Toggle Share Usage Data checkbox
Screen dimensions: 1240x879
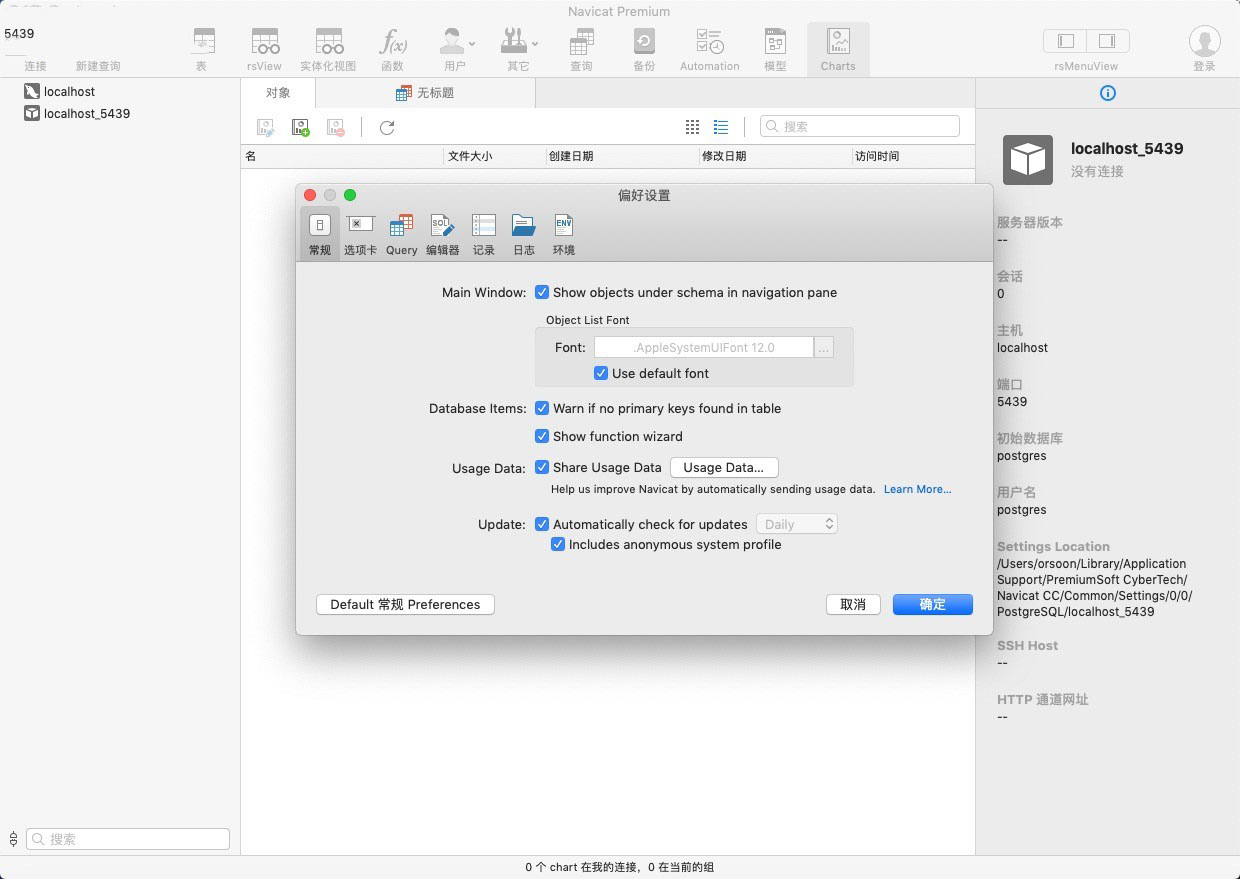tap(542, 467)
